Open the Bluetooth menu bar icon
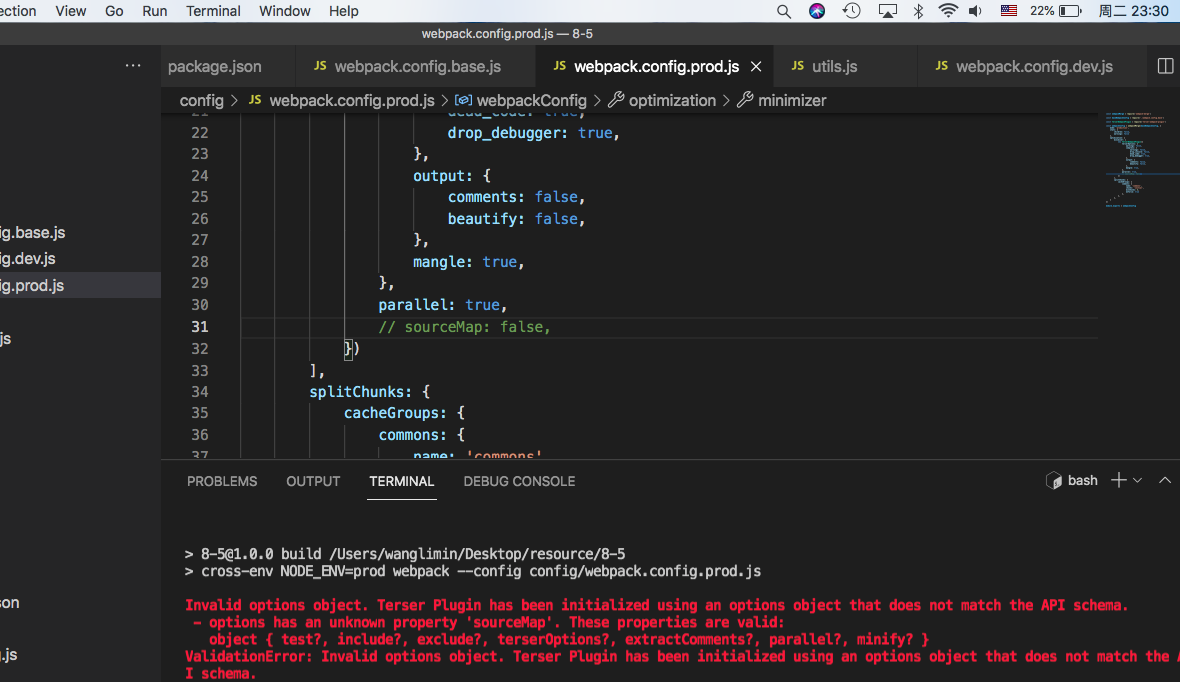 [x=918, y=11]
